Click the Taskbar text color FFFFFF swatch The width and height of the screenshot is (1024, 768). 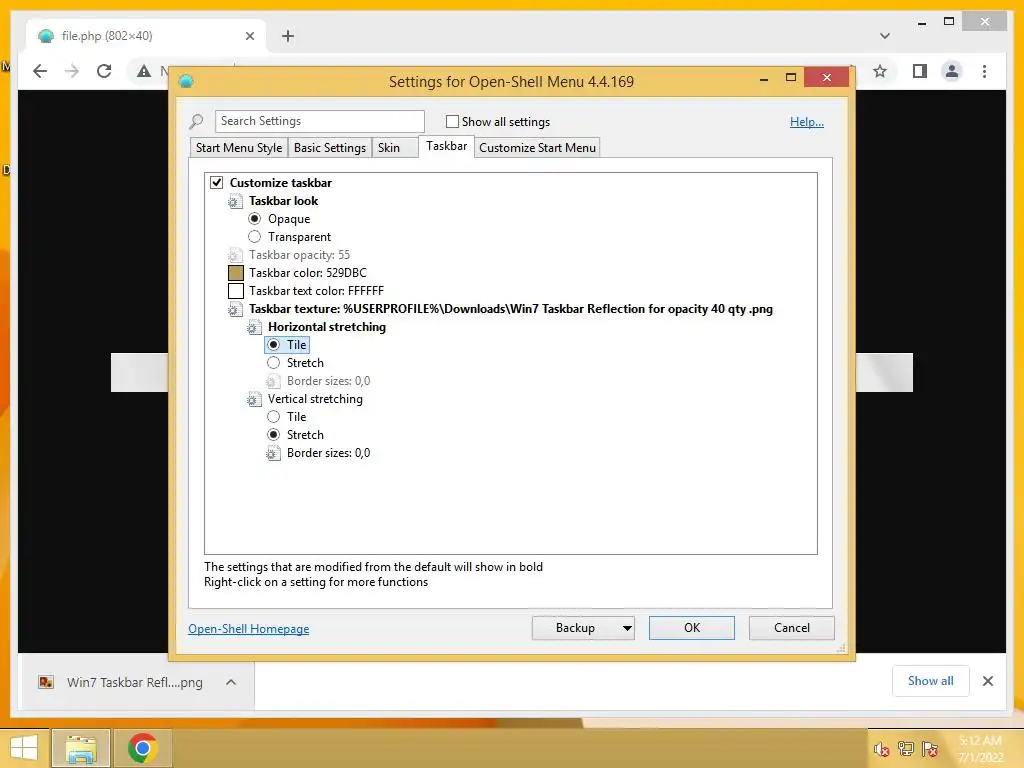(x=236, y=291)
